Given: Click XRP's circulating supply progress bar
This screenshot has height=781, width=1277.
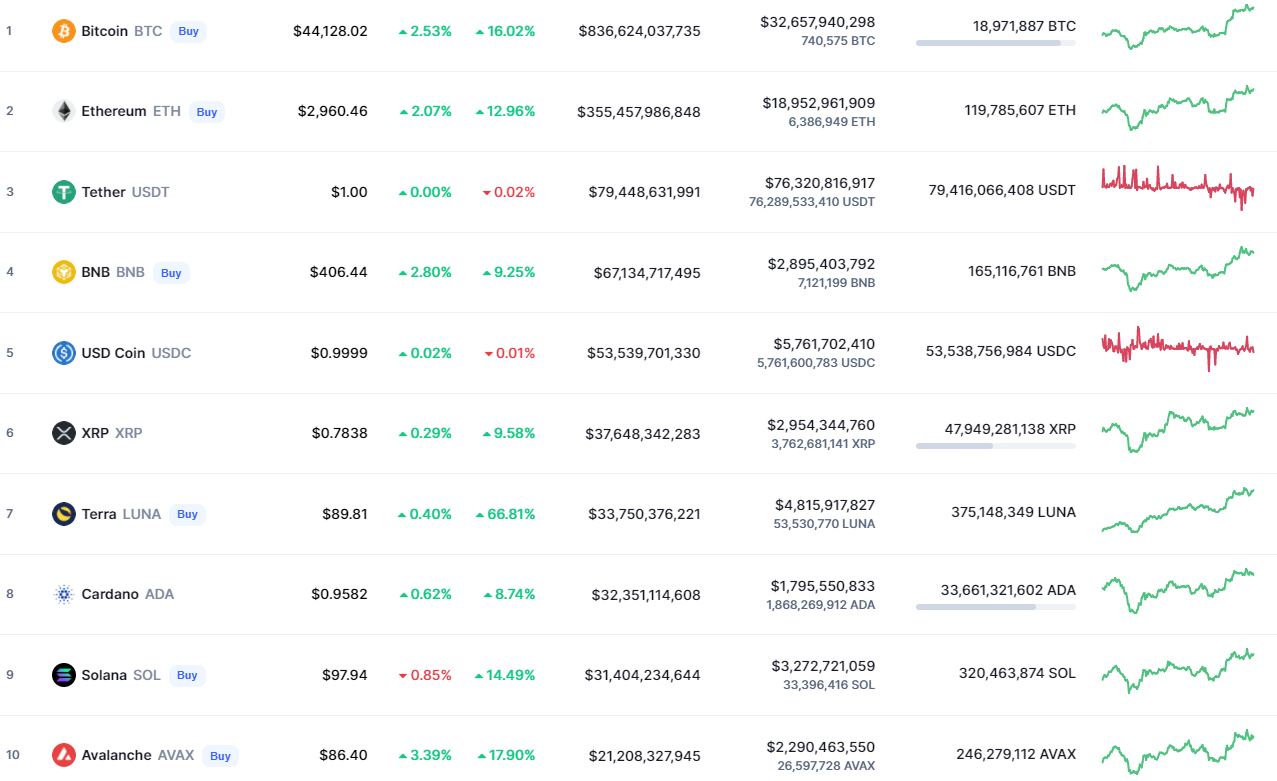Looking at the screenshot, I should click(995, 446).
